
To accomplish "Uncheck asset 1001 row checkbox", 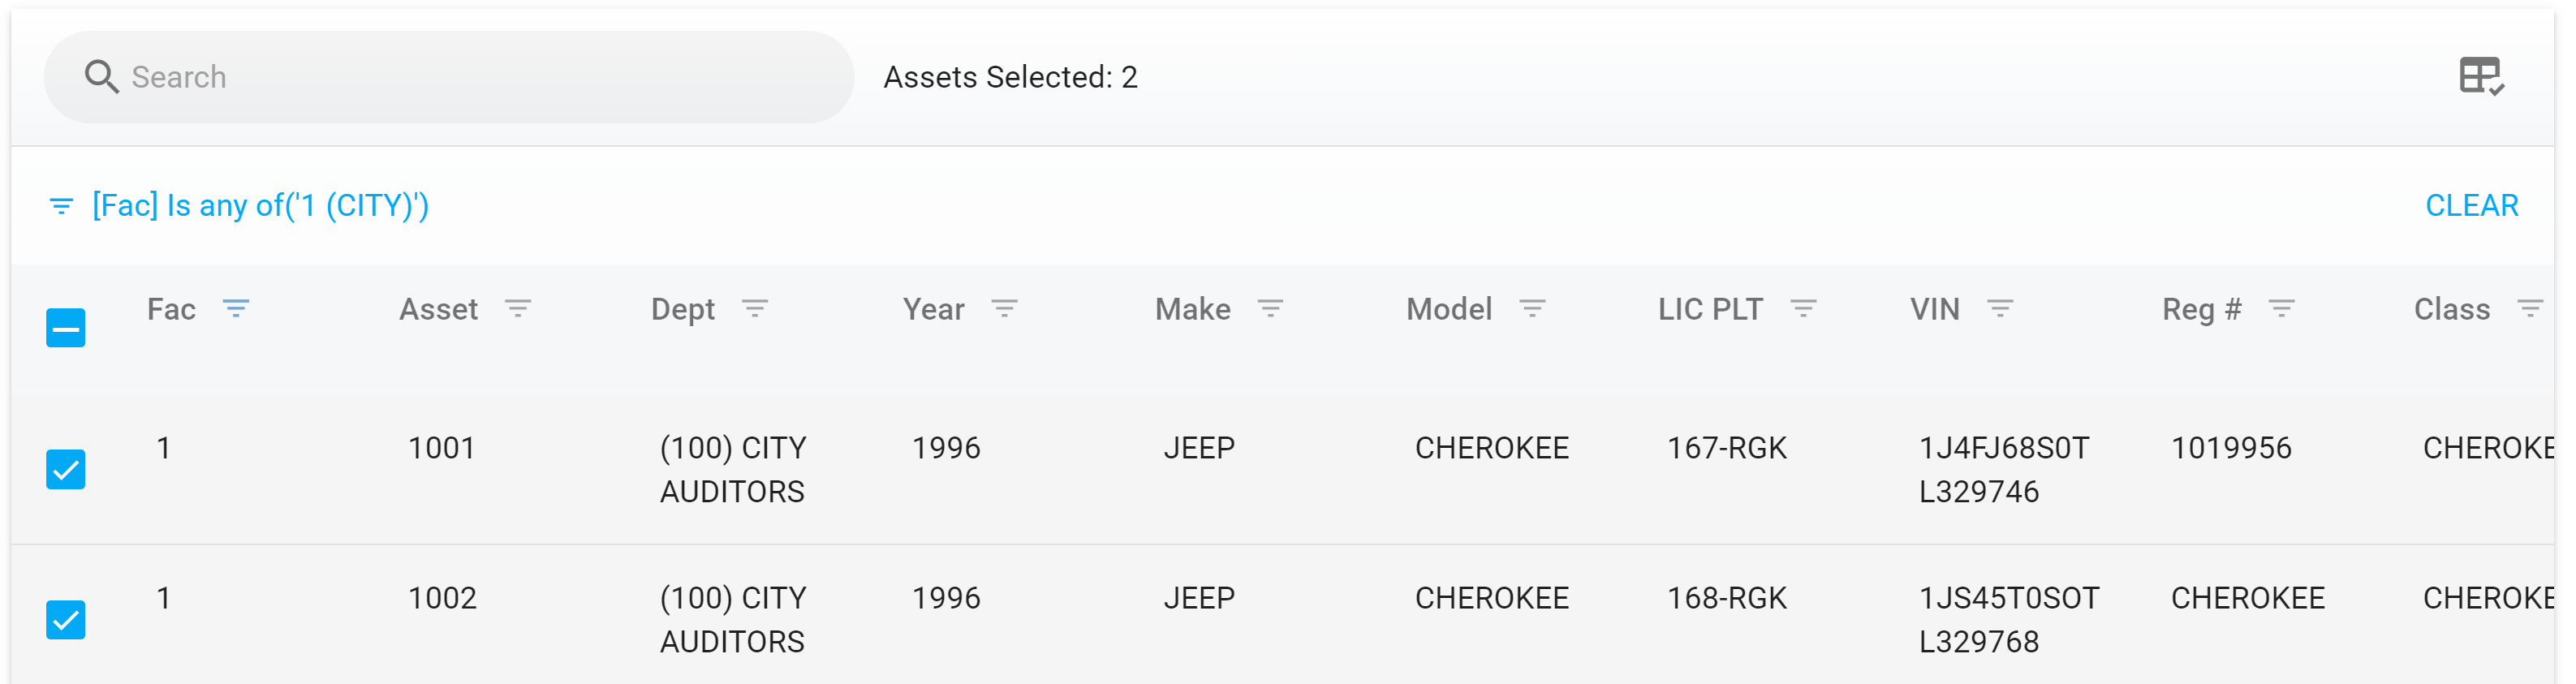I will [x=65, y=467].
